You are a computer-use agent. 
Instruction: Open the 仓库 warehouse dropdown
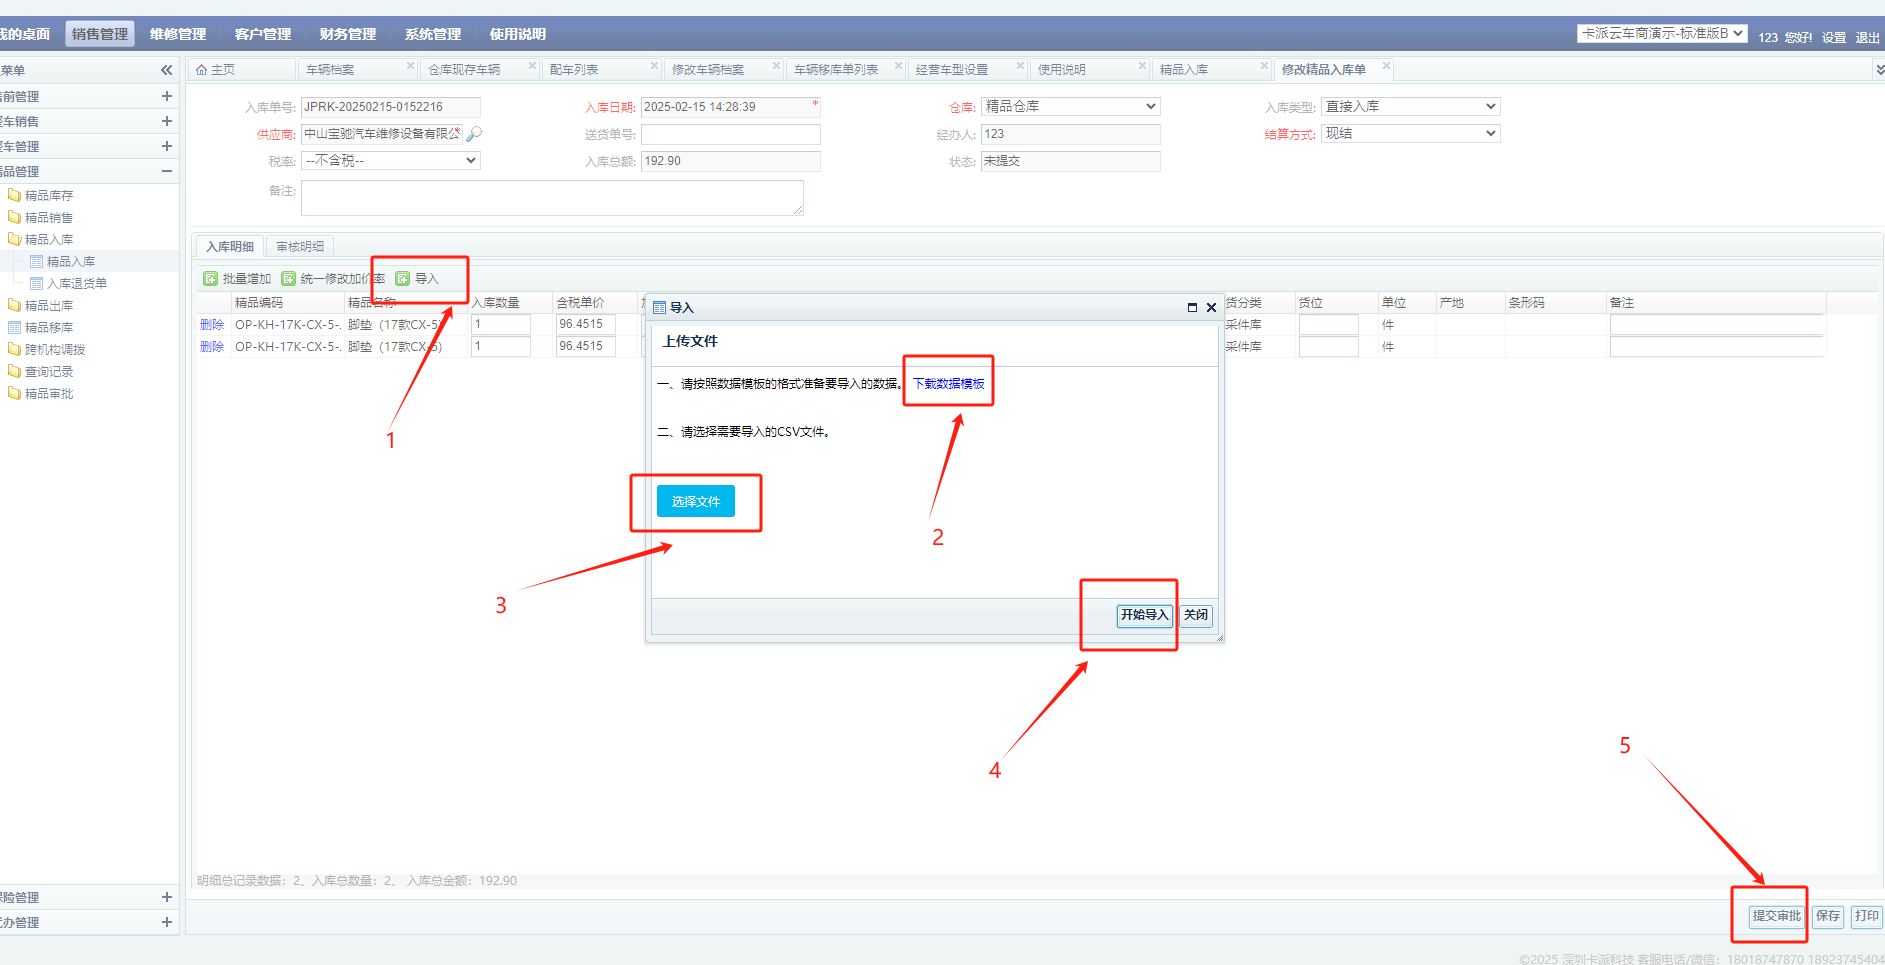1070,107
